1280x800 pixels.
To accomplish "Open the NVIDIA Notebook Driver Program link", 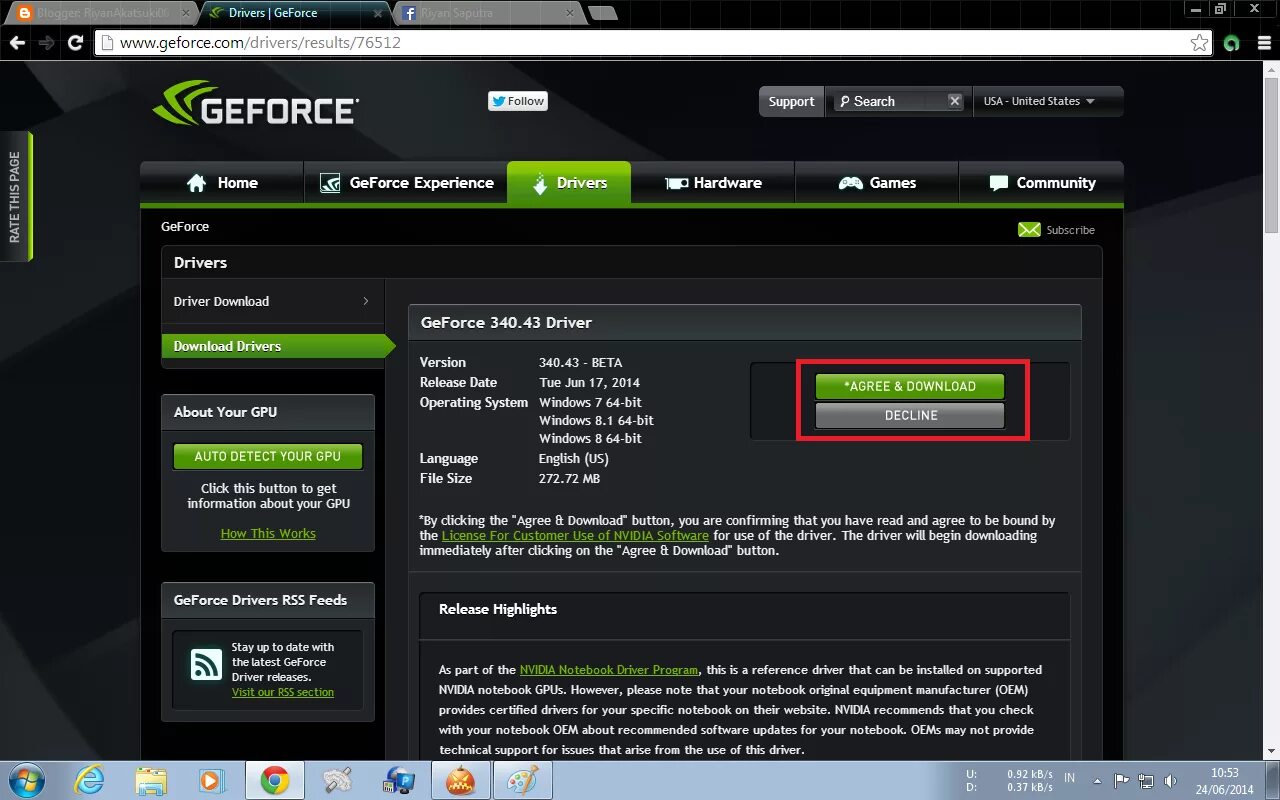I will point(609,670).
